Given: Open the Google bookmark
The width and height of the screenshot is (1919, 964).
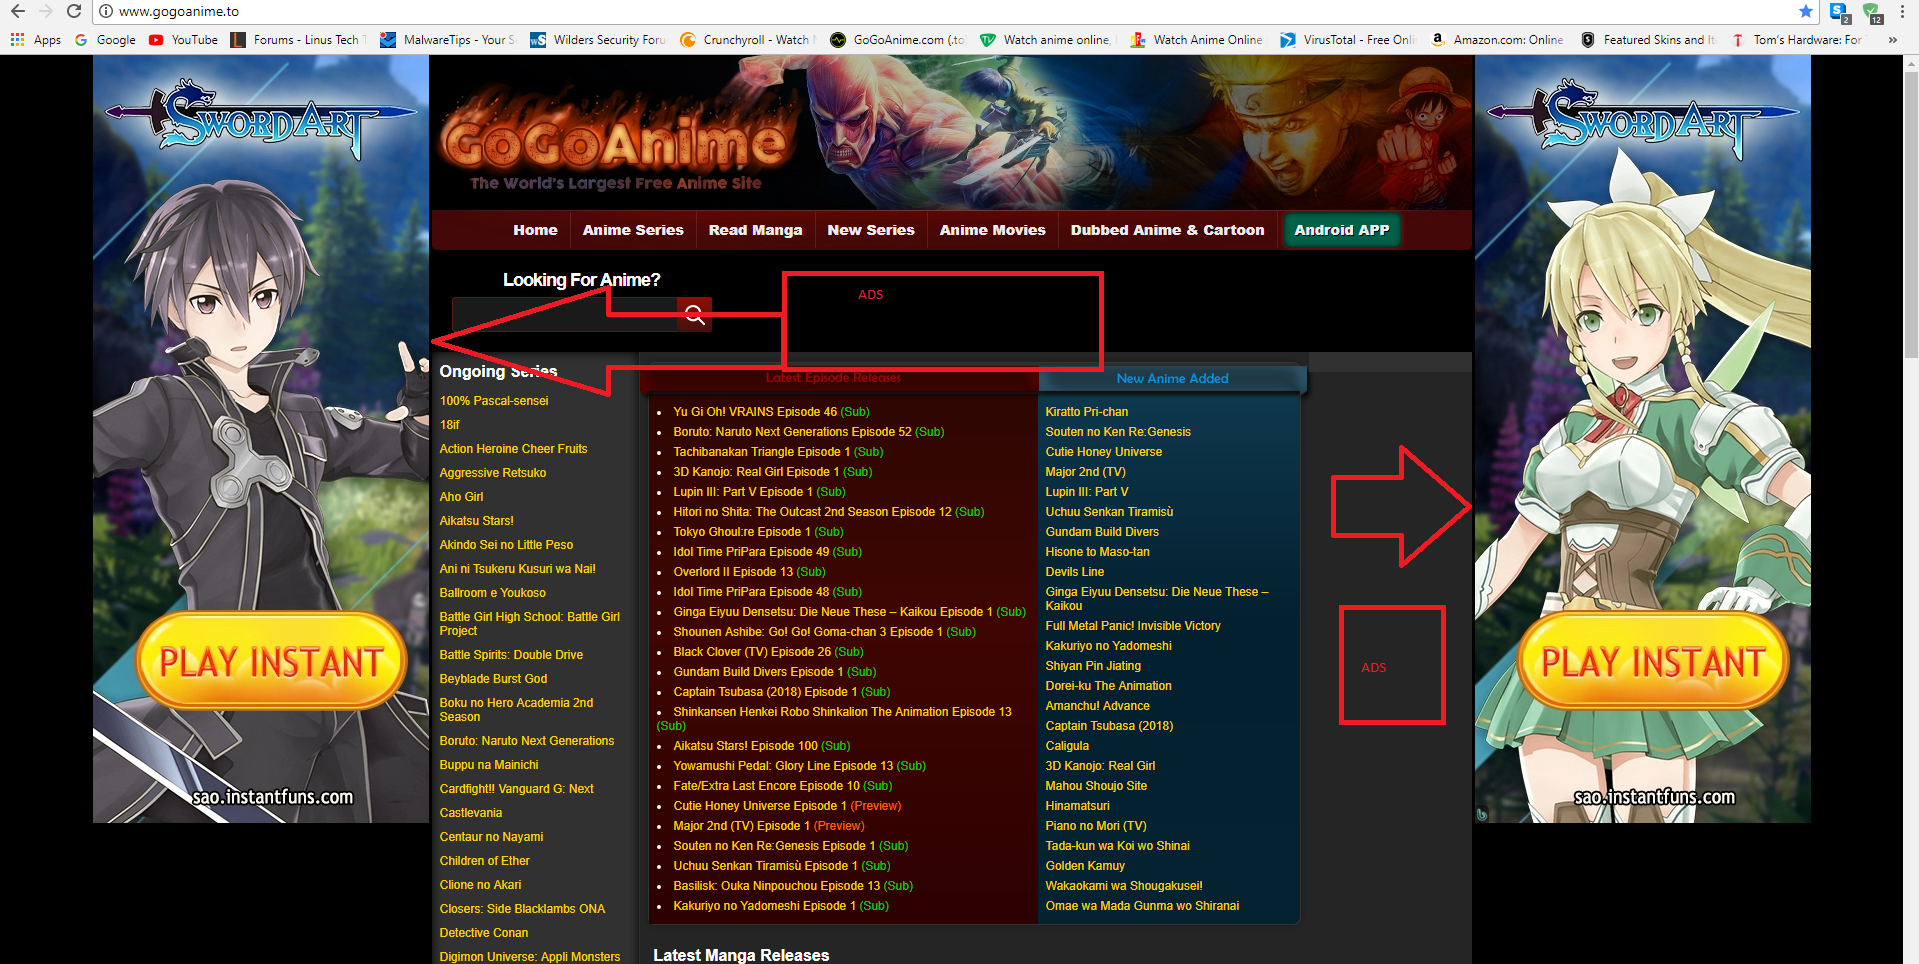Looking at the screenshot, I should pos(105,40).
